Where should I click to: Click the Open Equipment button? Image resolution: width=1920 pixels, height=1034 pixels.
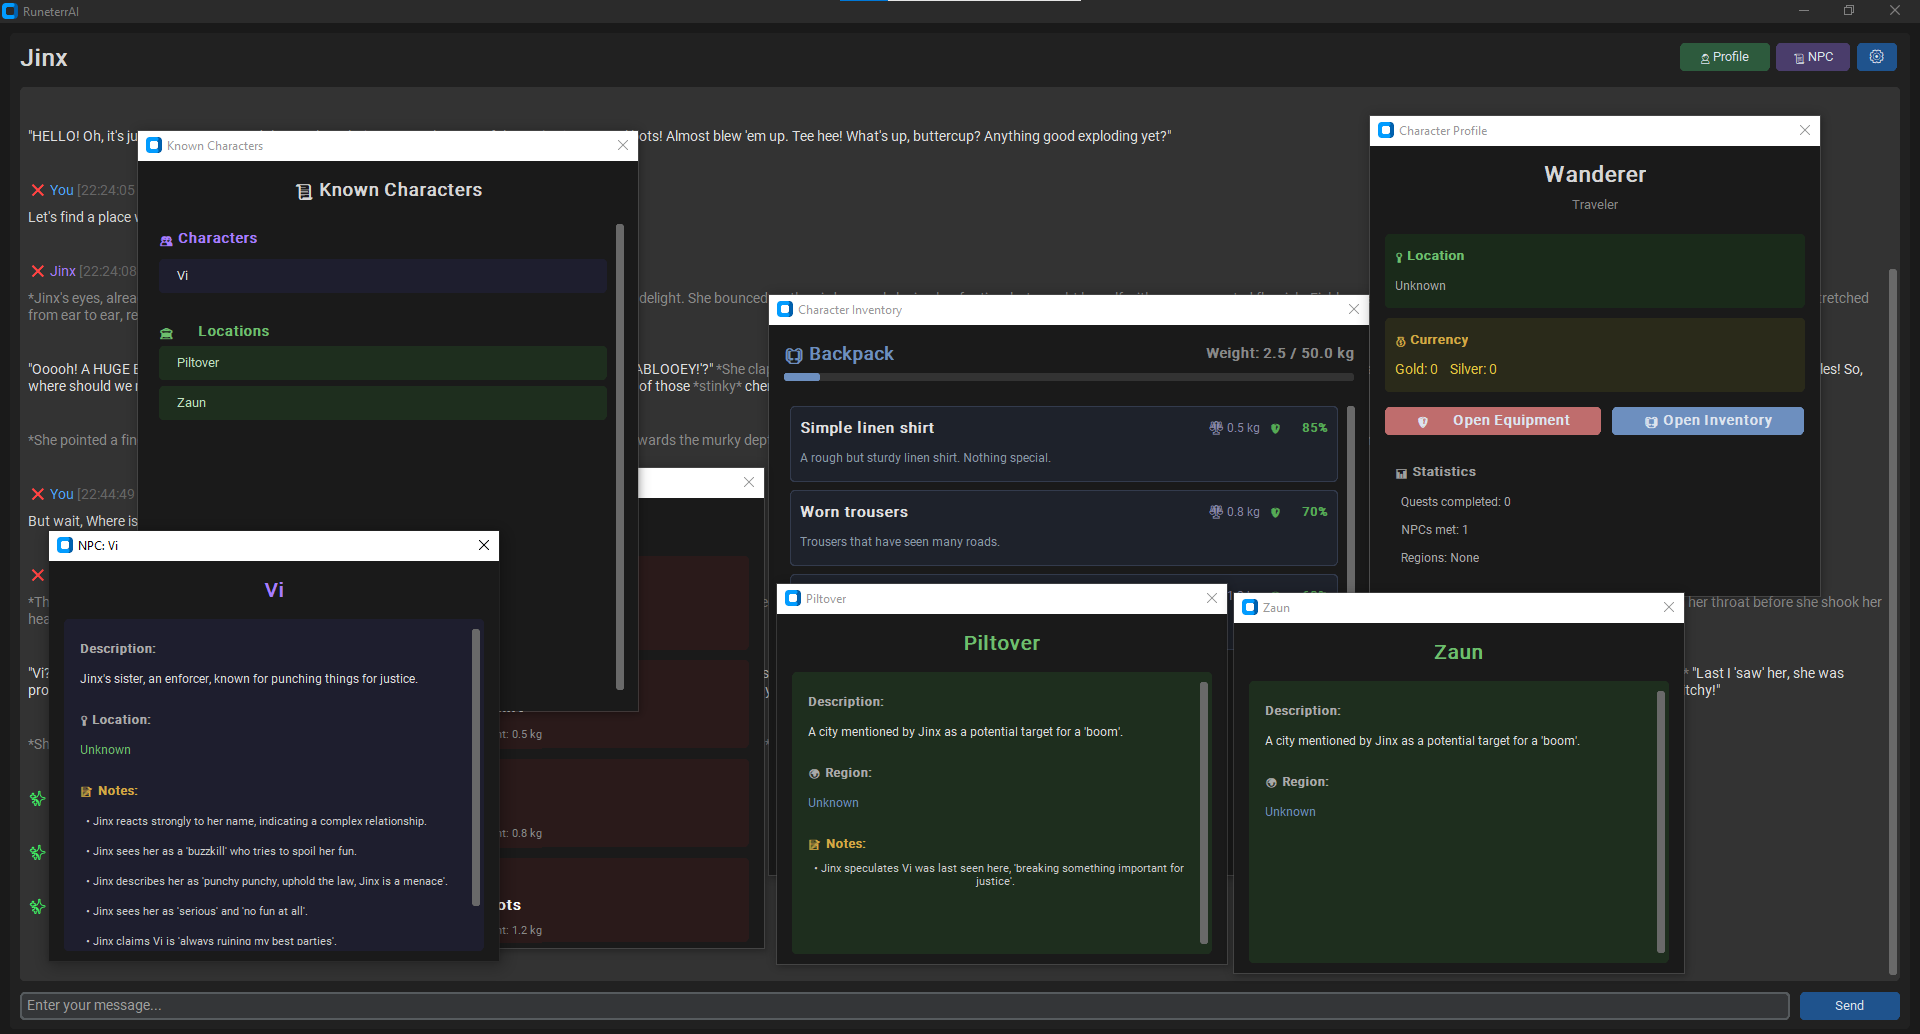pyautogui.click(x=1492, y=421)
